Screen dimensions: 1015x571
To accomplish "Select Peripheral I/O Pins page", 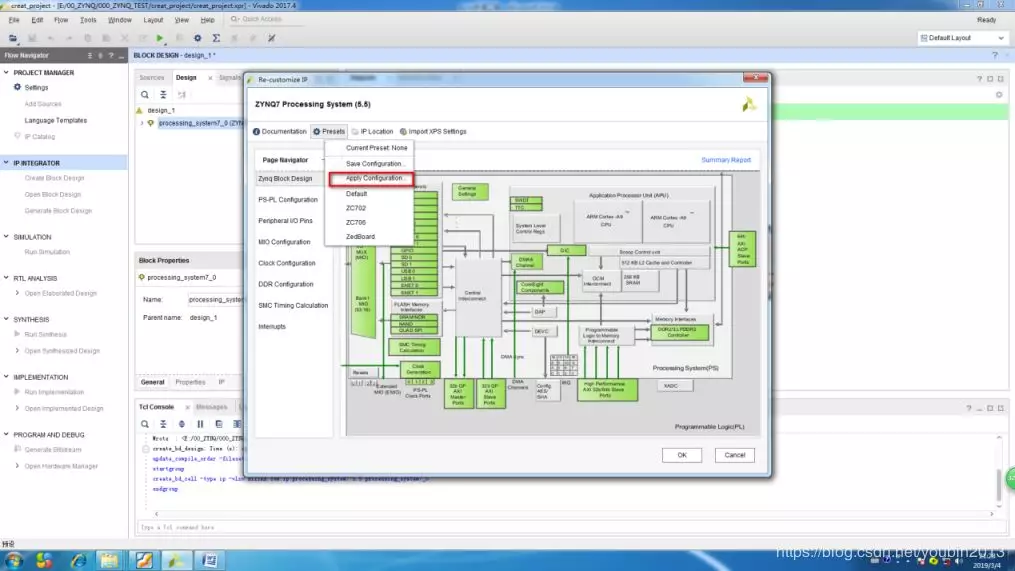I will pyautogui.click(x=285, y=221).
